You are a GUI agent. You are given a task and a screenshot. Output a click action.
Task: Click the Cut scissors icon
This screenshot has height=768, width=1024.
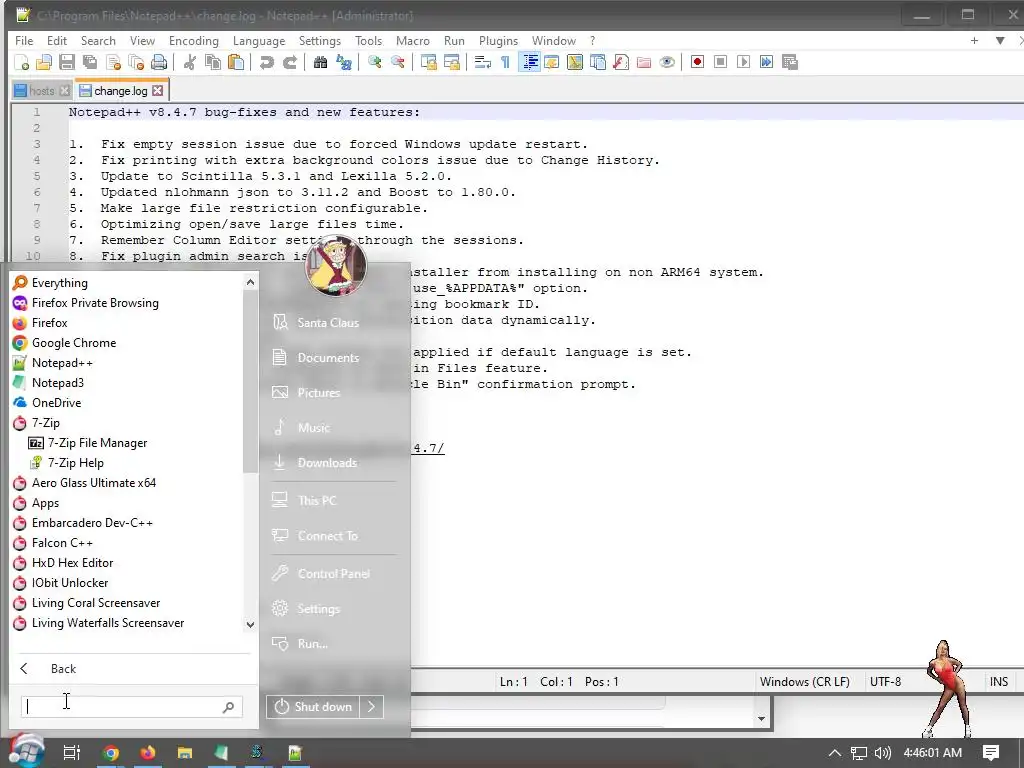[190, 63]
